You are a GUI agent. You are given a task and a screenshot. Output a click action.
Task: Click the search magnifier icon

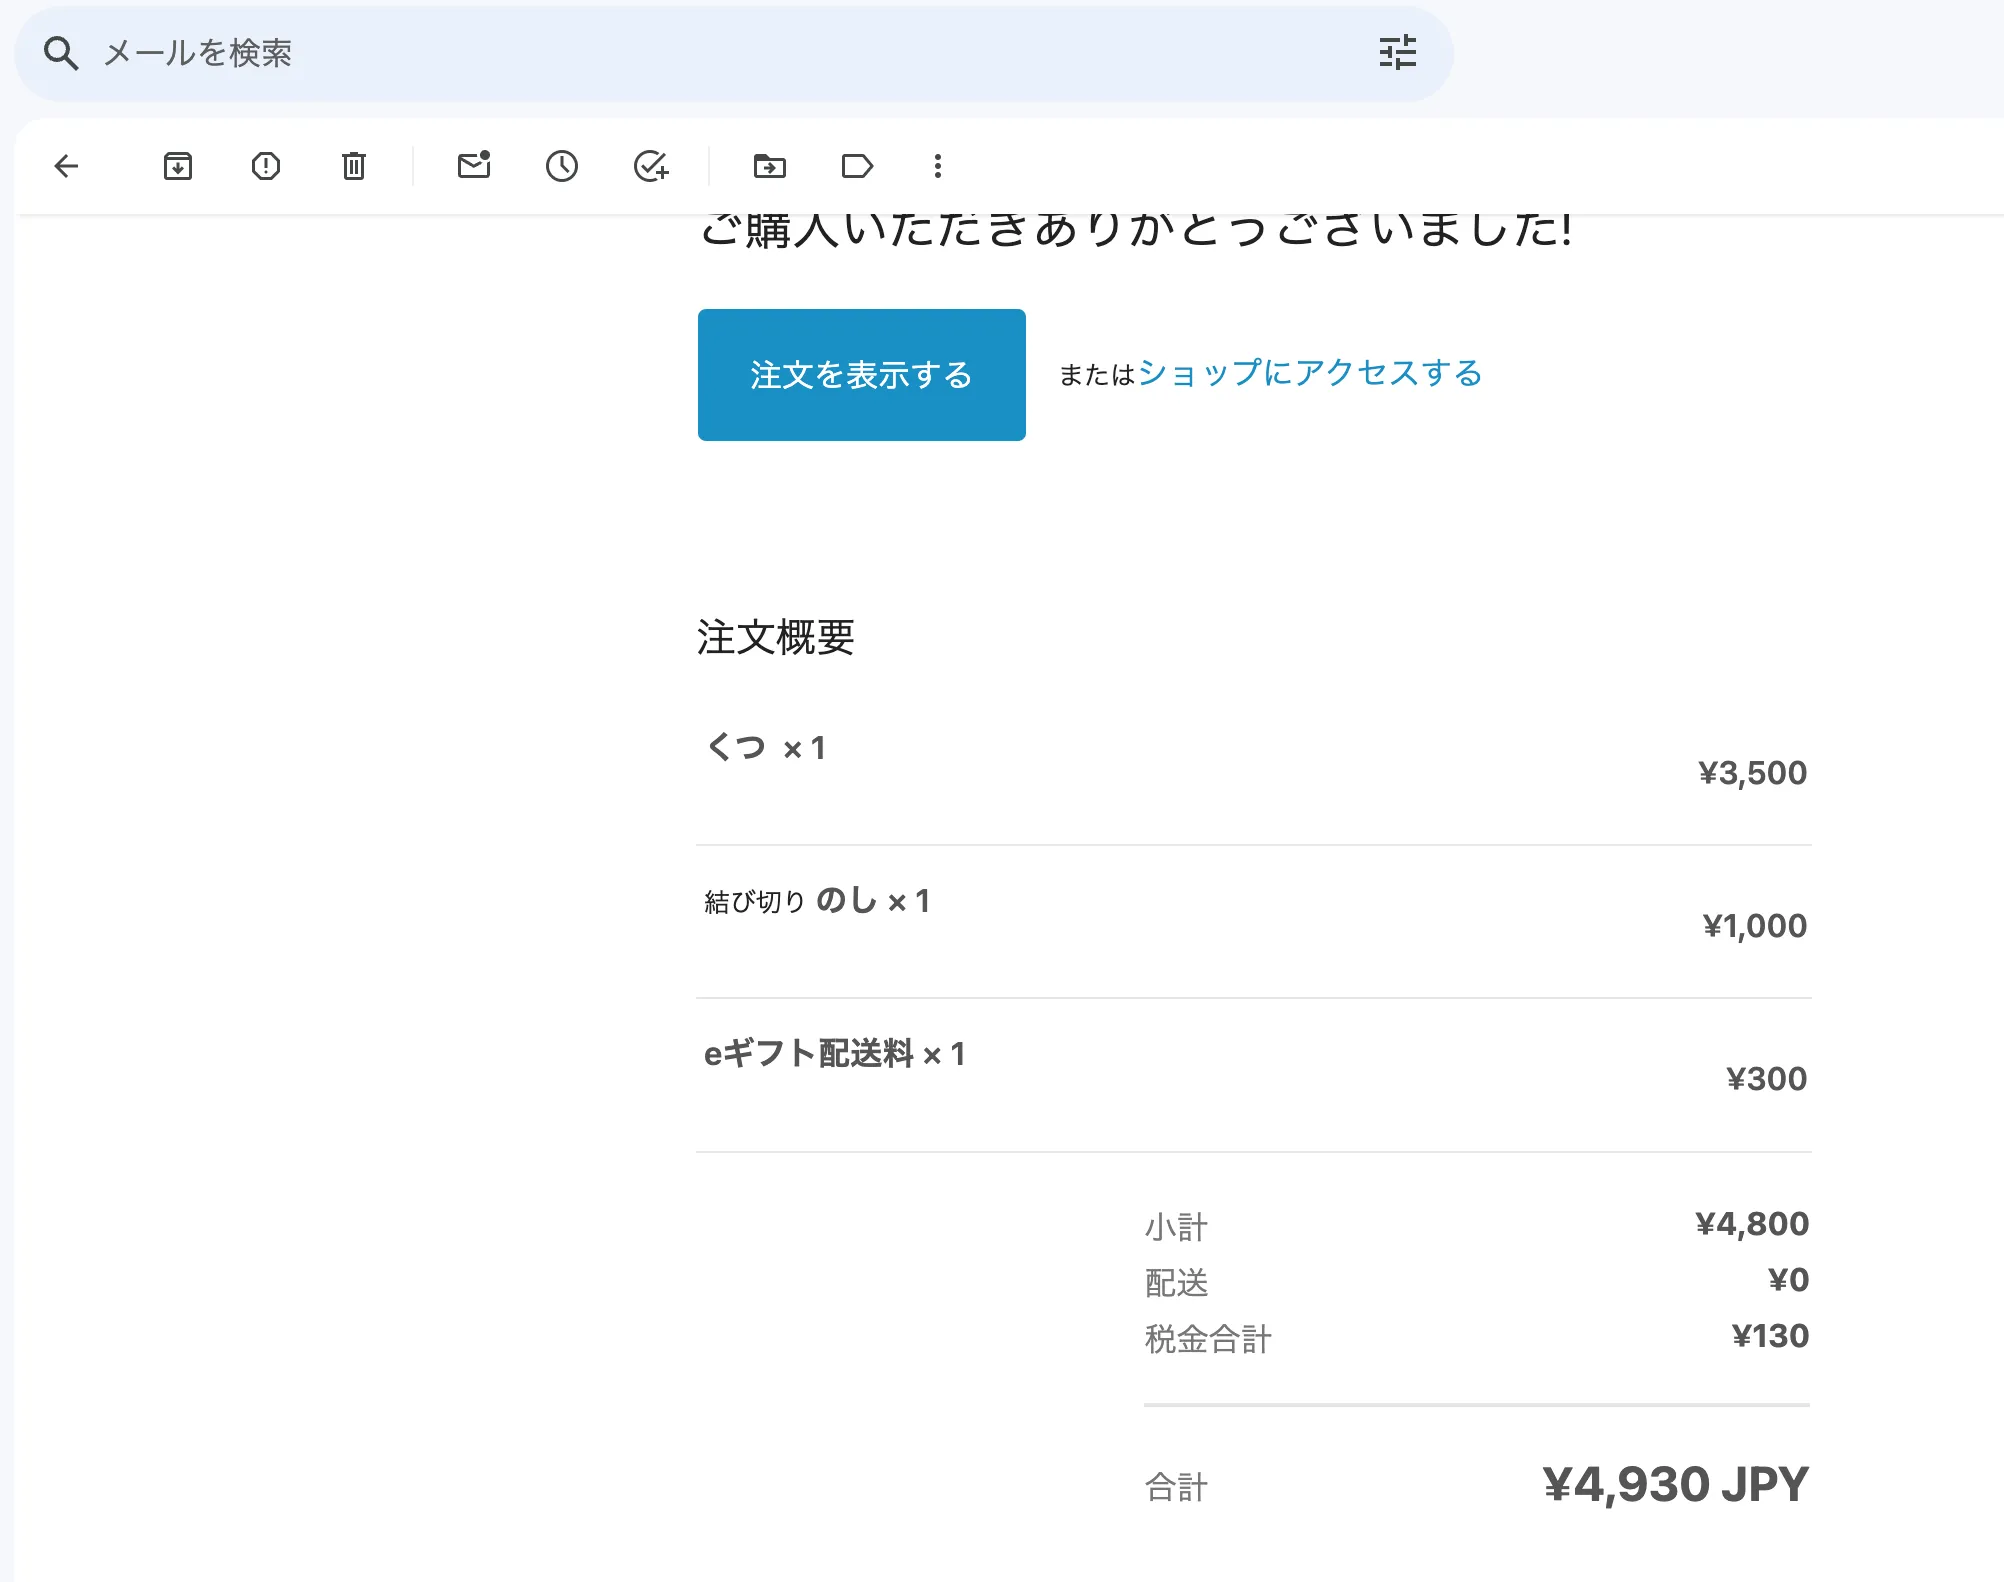pos(61,53)
